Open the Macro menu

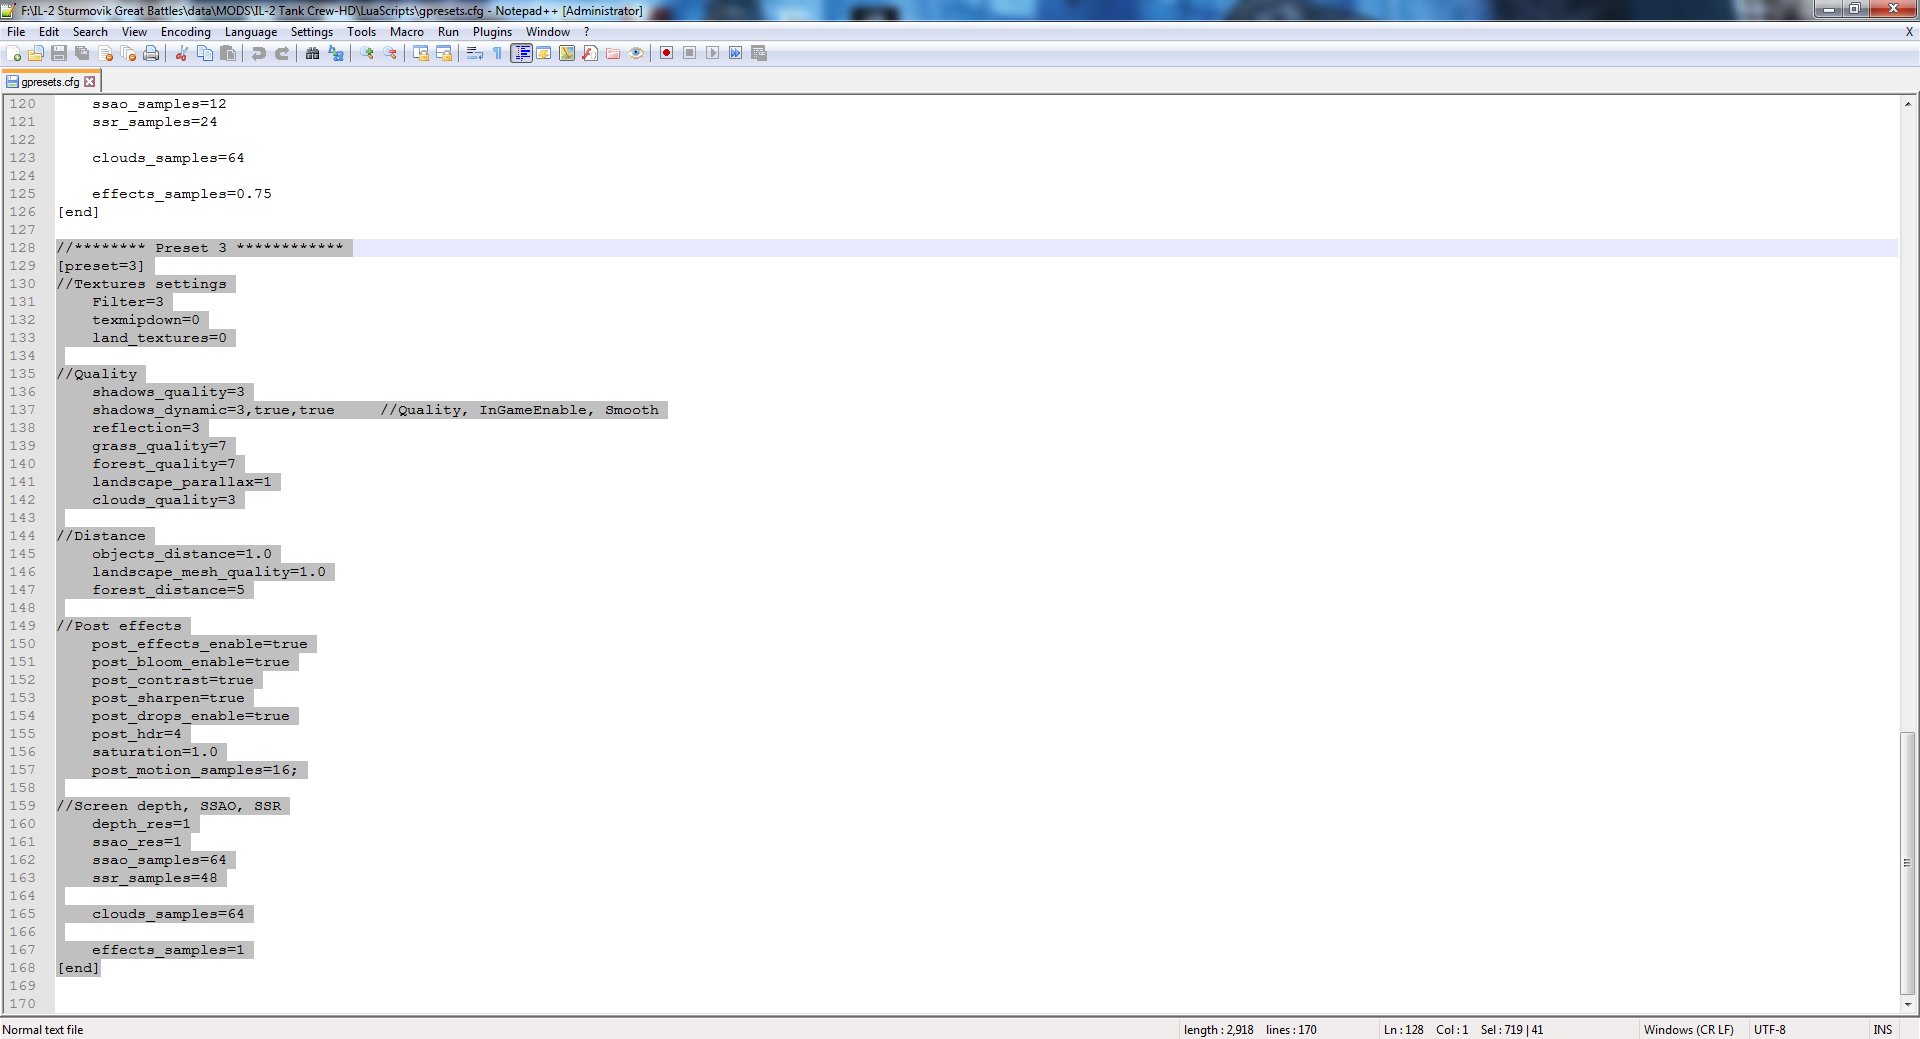(x=407, y=32)
